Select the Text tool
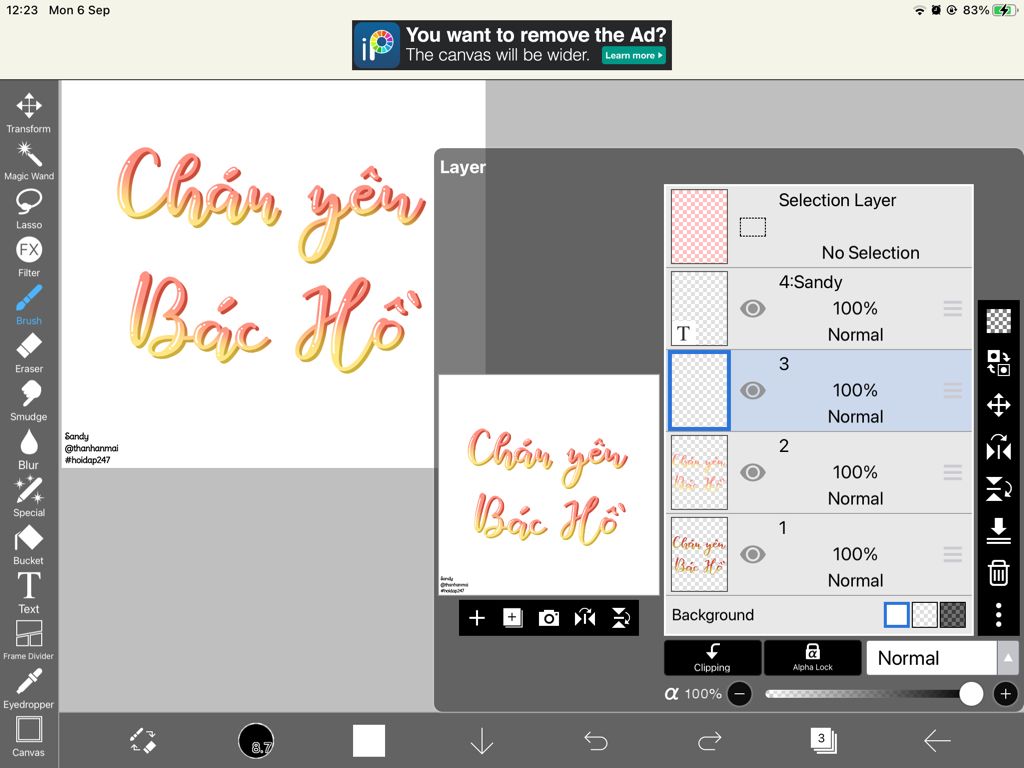Viewport: 1024px width, 768px height. pos(29,593)
